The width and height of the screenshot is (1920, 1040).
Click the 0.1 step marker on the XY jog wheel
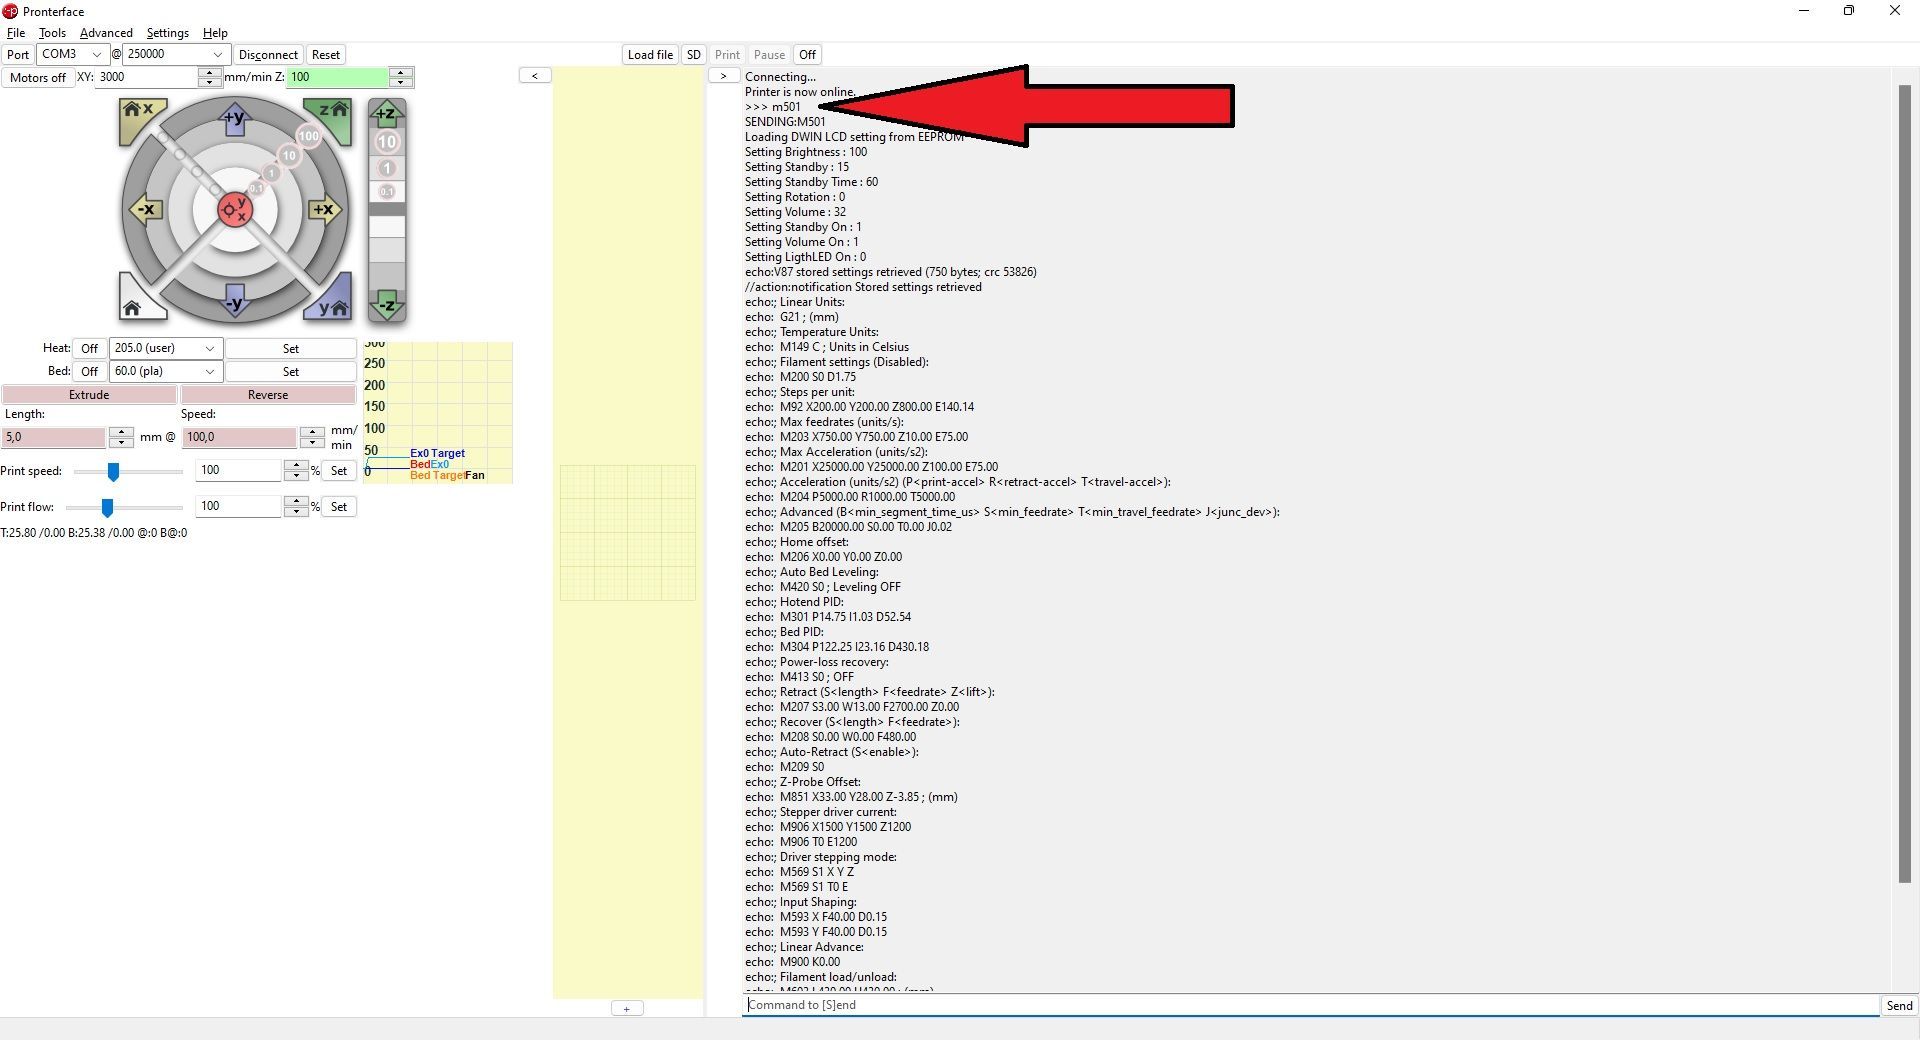coord(257,188)
